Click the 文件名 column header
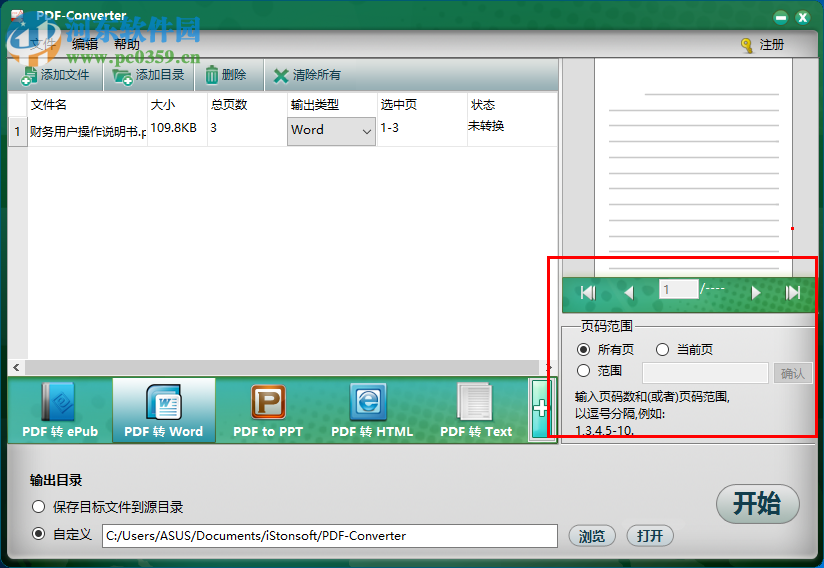 point(87,105)
